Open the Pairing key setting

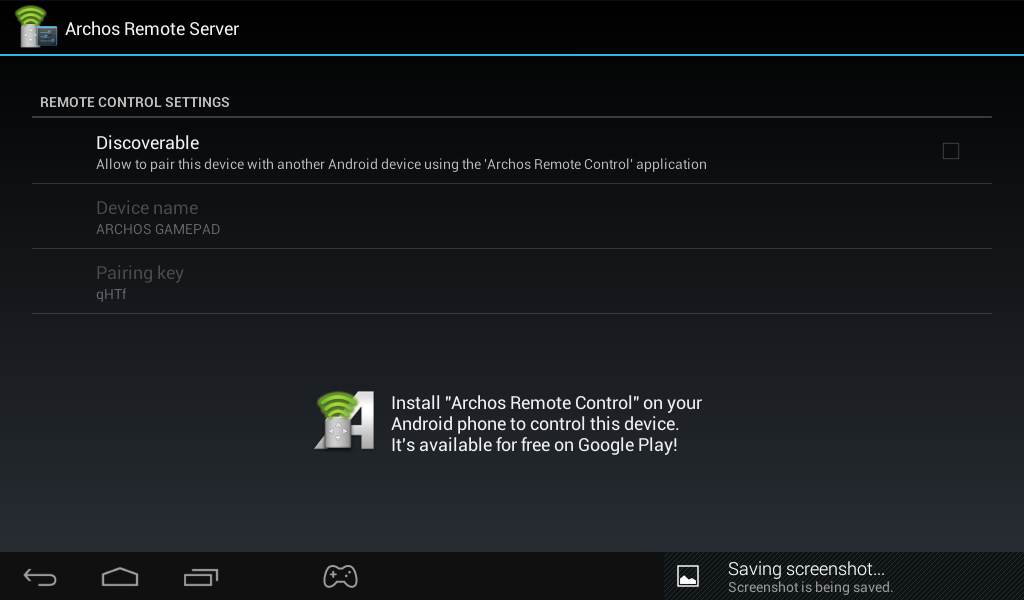point(140,273)
